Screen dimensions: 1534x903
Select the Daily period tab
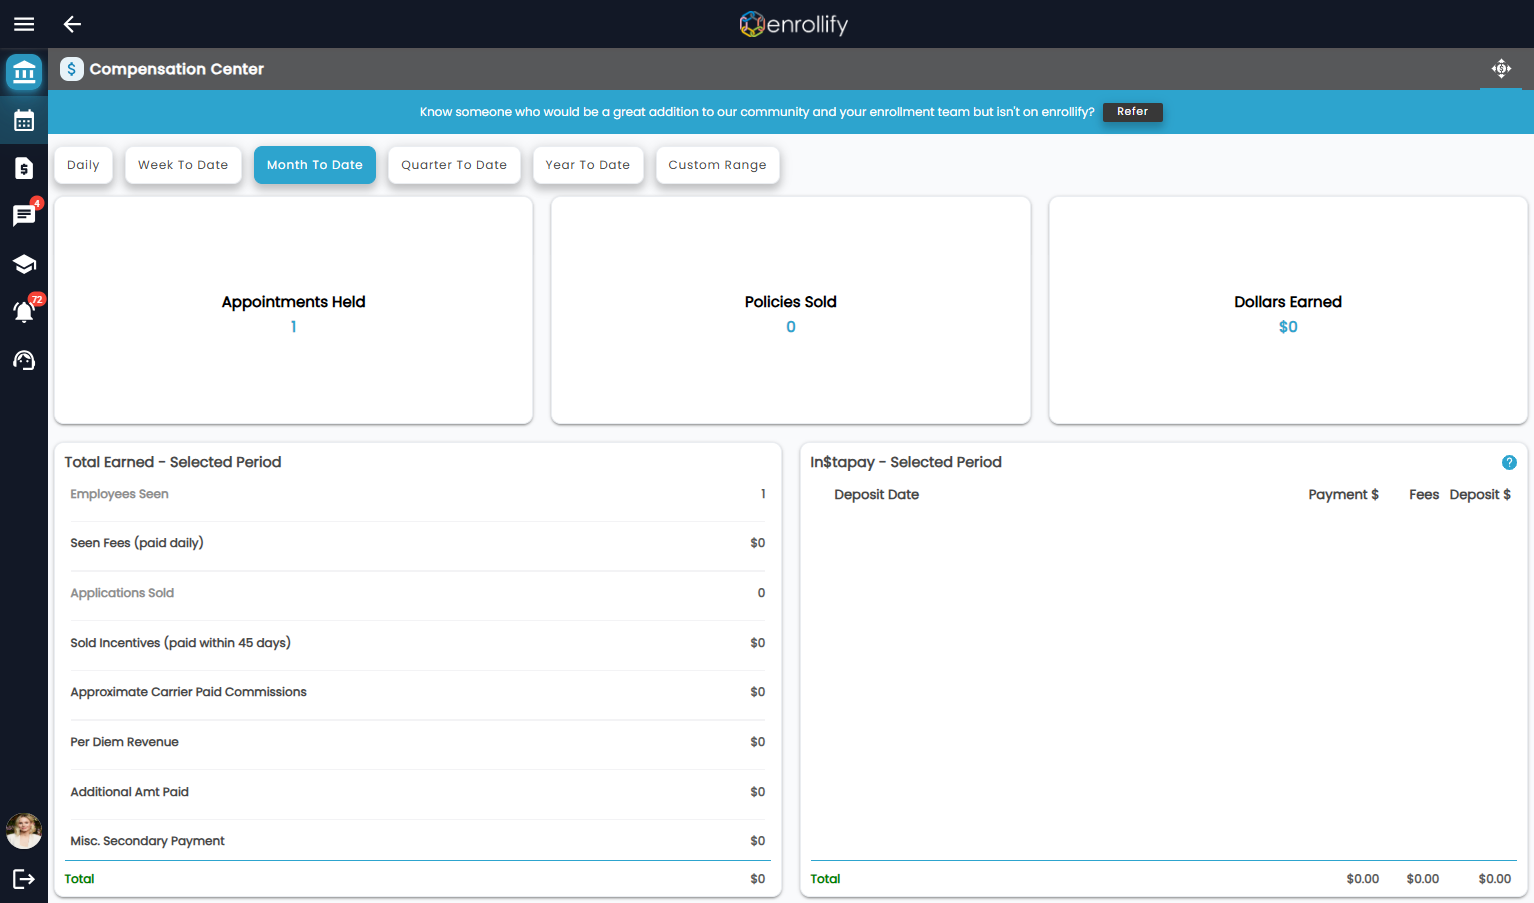pos(83,165)
